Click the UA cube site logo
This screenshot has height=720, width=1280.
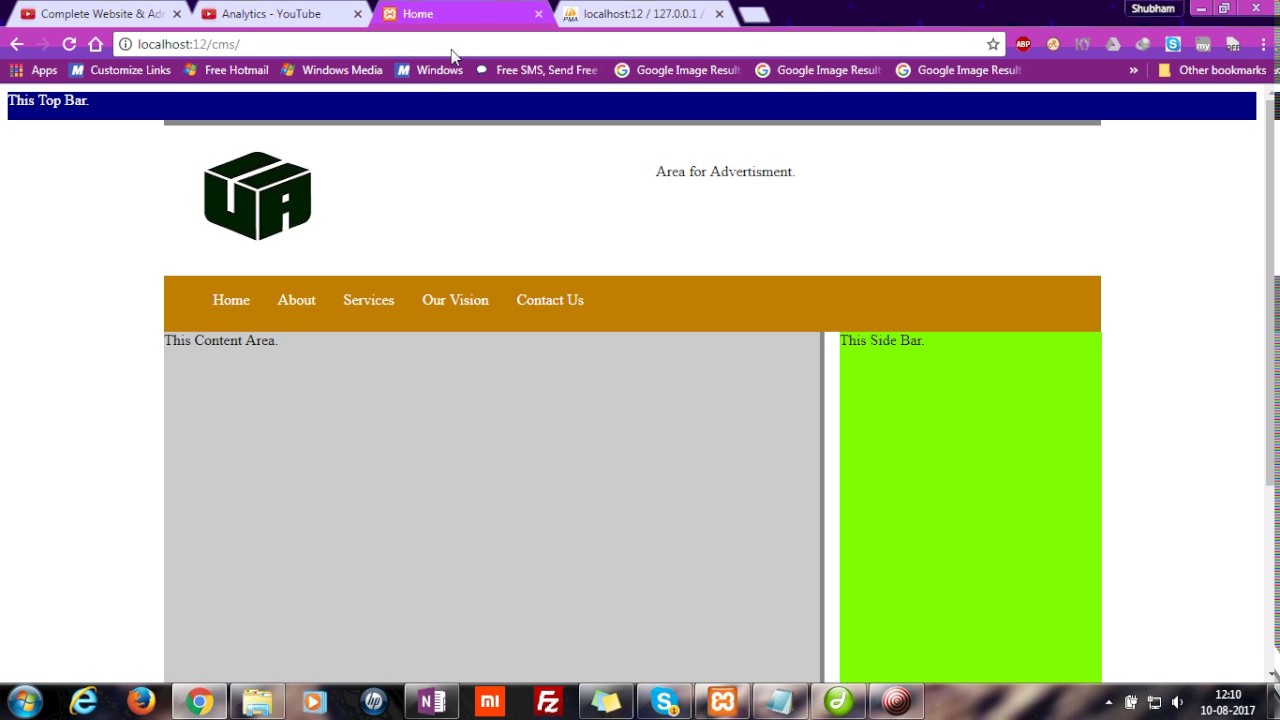(258, 196)
